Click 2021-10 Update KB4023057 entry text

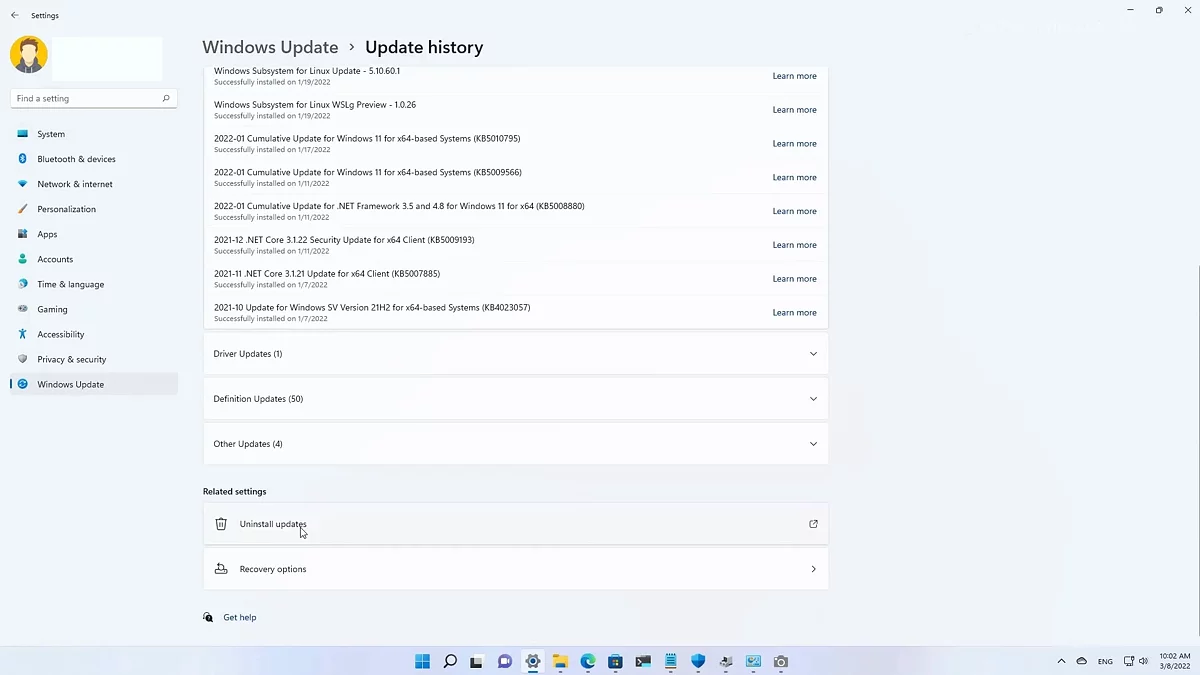click(x=372, y=308)
